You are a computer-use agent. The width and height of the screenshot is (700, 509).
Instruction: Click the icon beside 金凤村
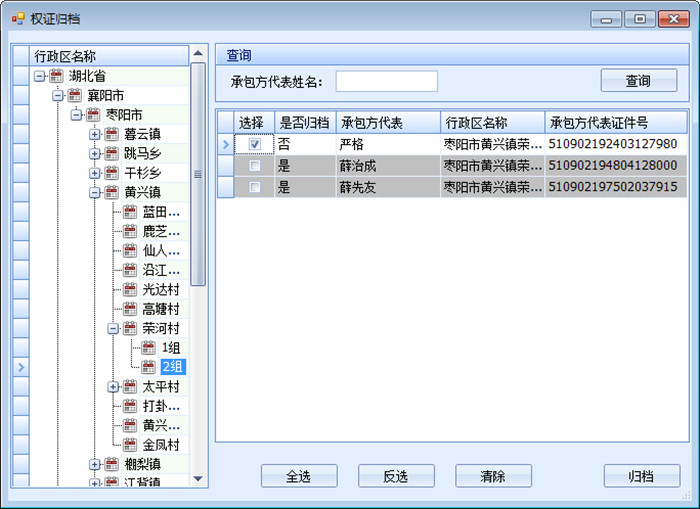(130, 444)
